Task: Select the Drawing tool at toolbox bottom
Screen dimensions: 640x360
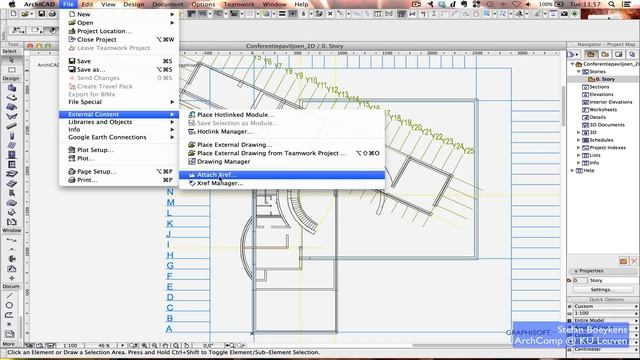Action: click(9, 334)
